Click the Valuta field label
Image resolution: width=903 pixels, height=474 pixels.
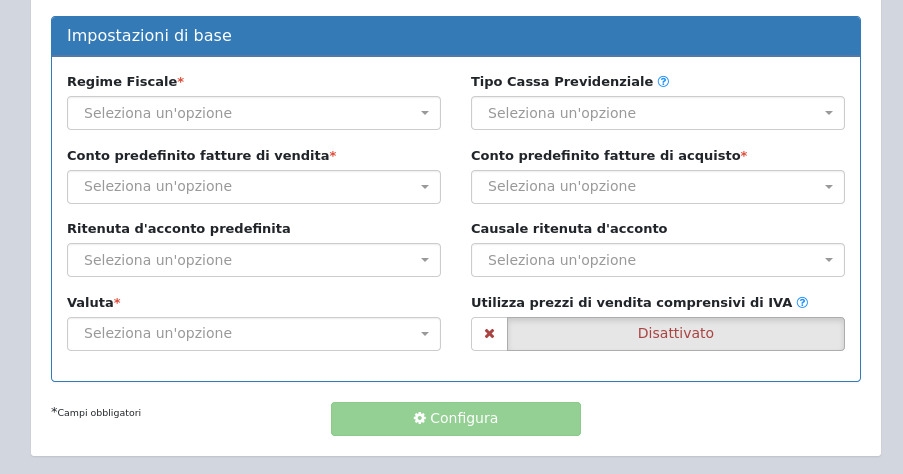coord(90,303)
